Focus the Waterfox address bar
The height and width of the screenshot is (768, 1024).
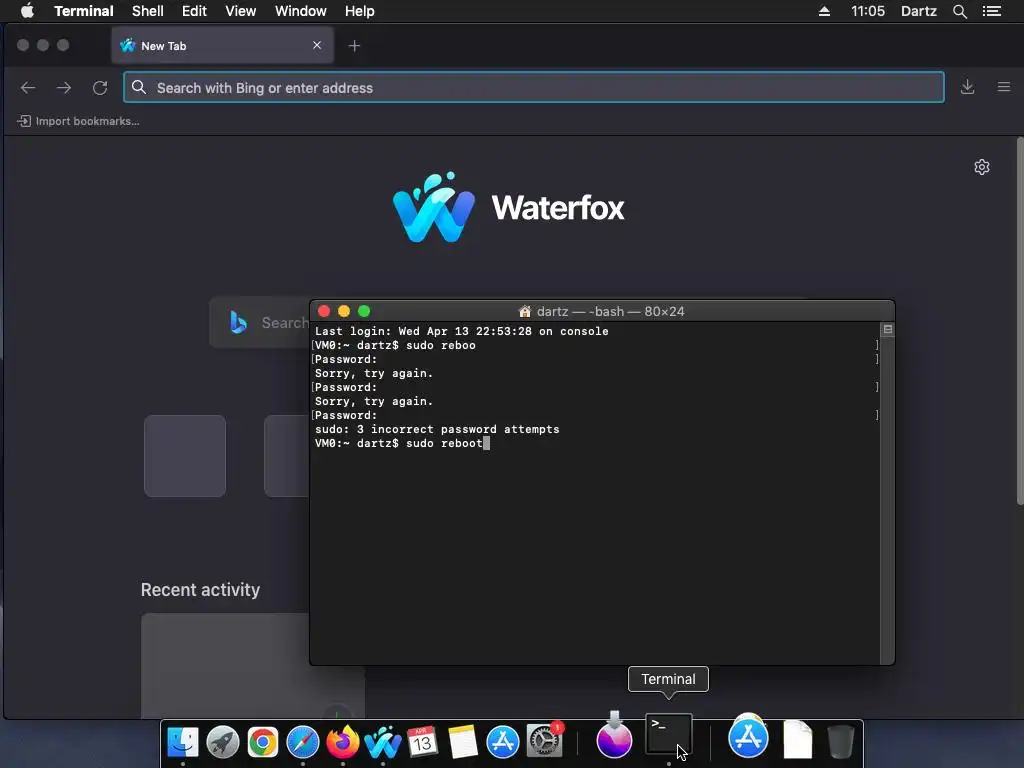pyautogui.click(x=534, y=88)
